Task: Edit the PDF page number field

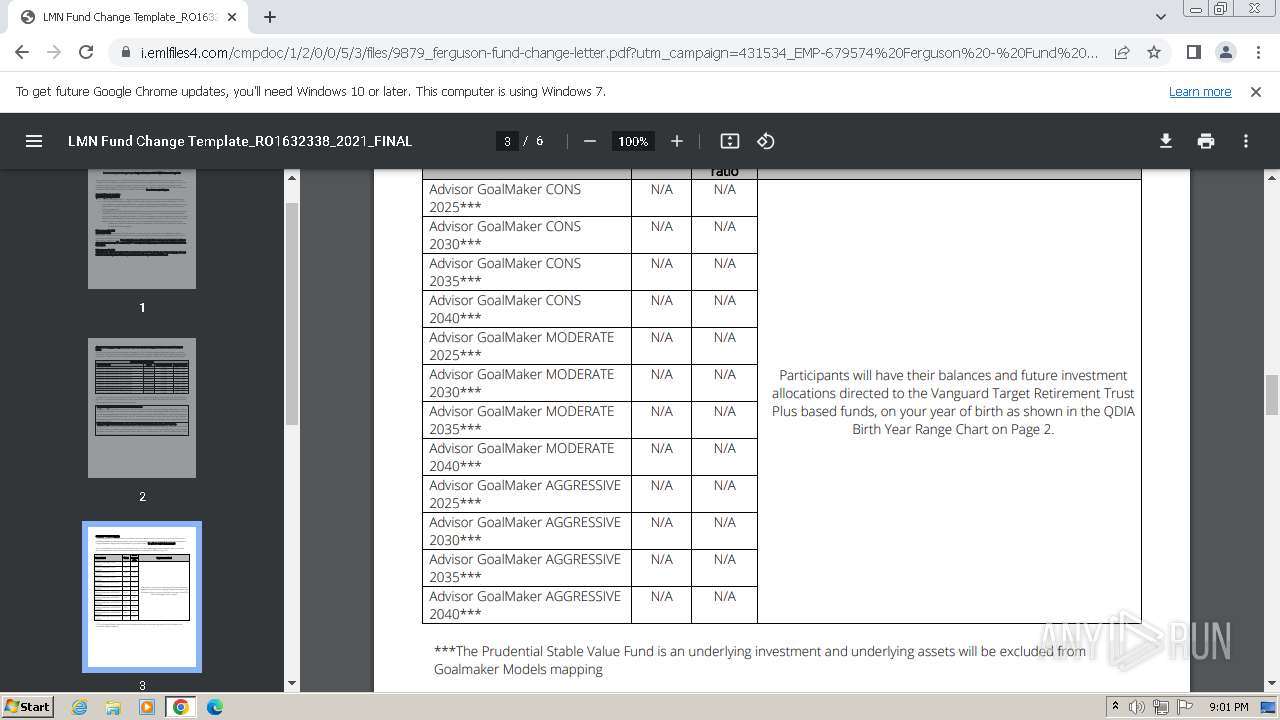Action: (x=507, y=141)
